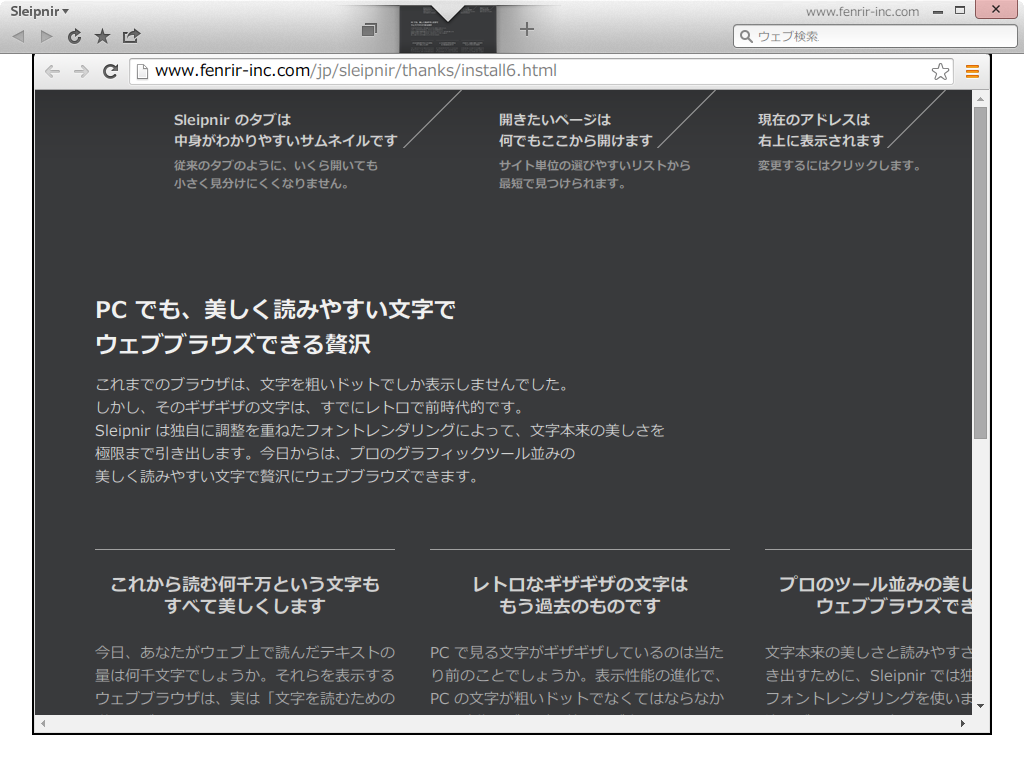Select the active tab thumbnail
The width and height of the screenshot is (1024, 768).
click(448, 30)
